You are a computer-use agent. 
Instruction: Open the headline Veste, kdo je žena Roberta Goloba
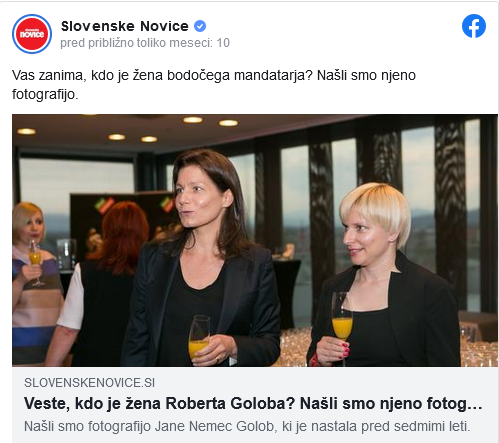point(253,404)
